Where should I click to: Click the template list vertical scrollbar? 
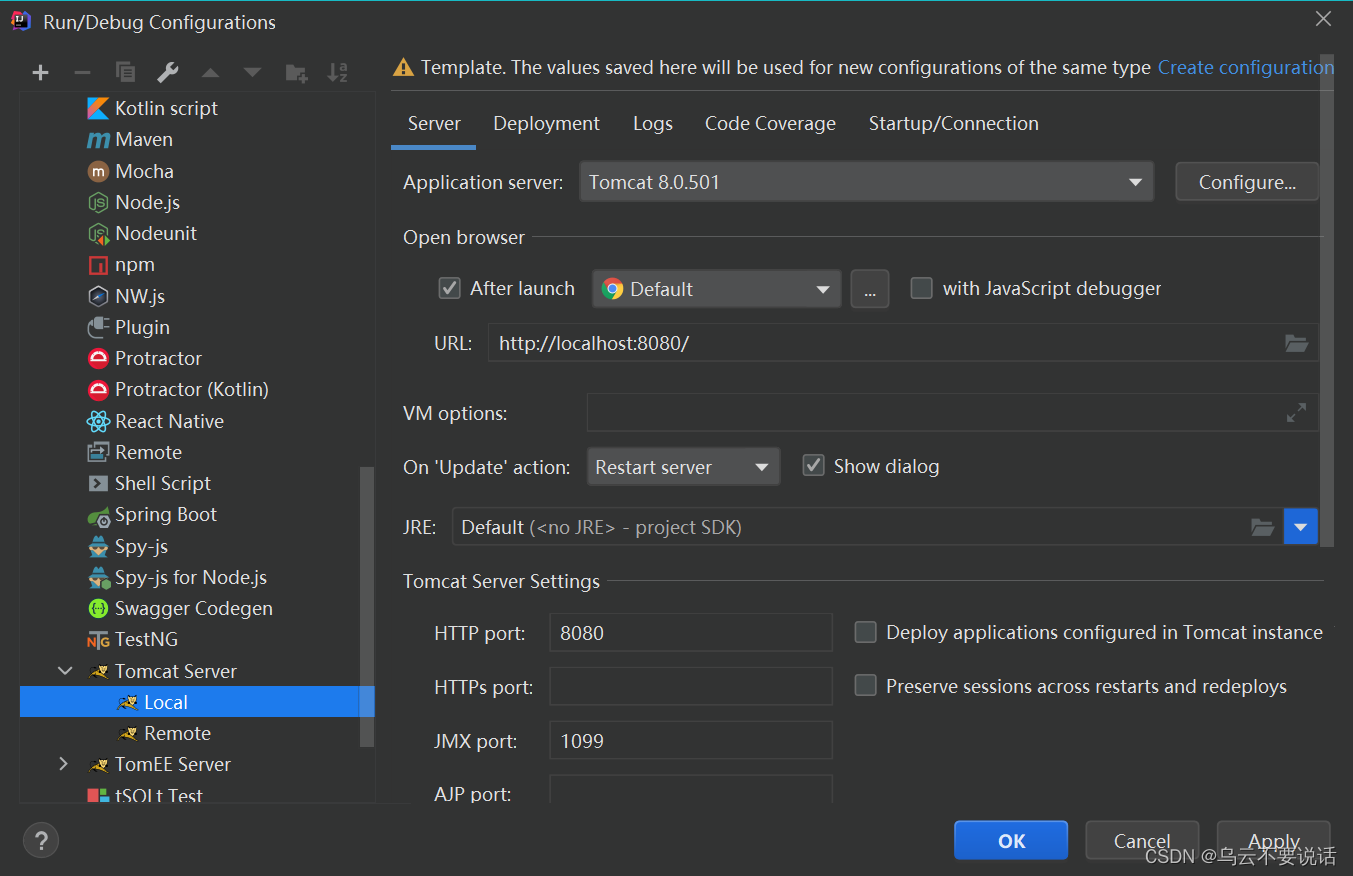coord(366,607)
